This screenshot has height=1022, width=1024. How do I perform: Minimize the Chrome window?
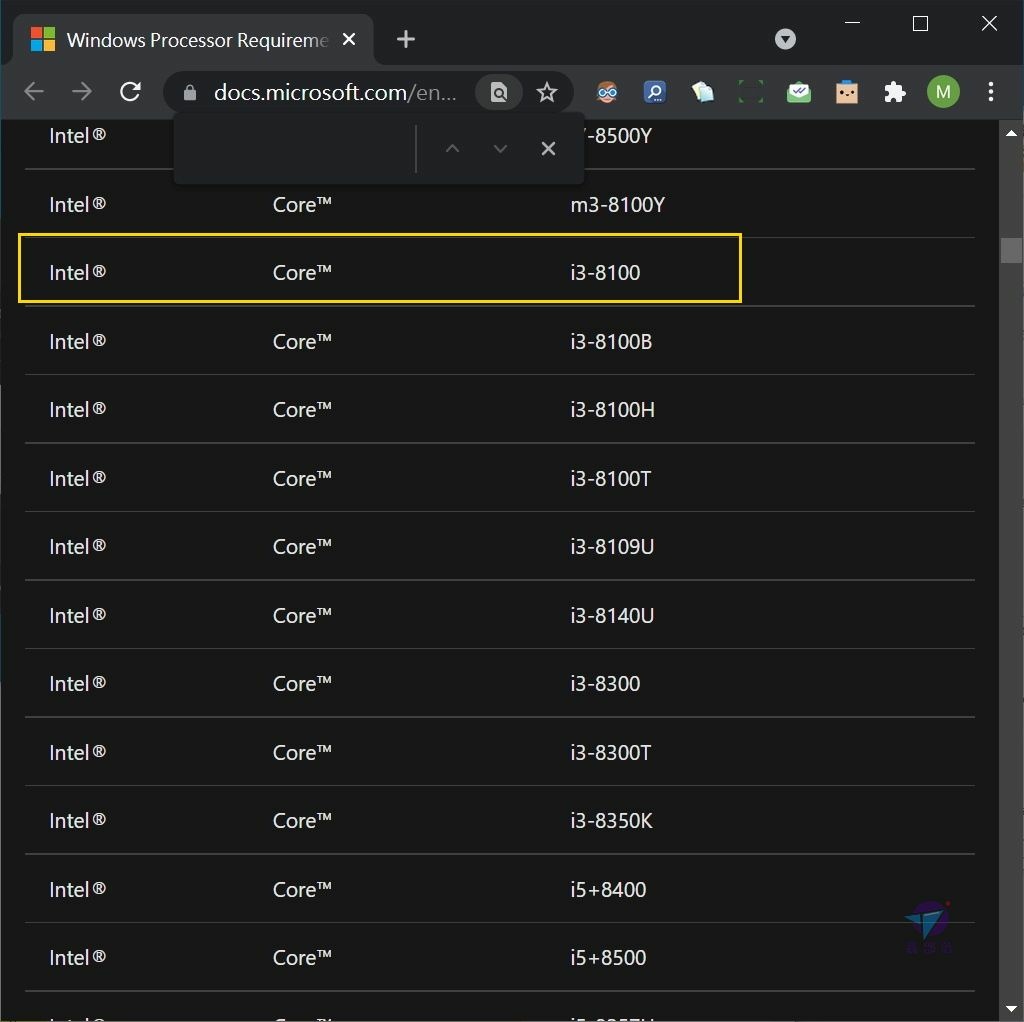pos(852,23)
